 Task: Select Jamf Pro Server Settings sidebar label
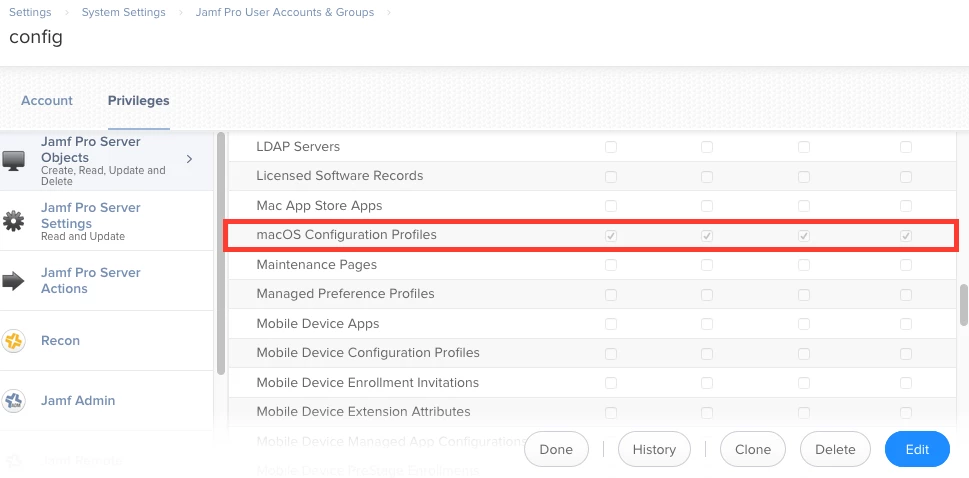pos(91,215)
